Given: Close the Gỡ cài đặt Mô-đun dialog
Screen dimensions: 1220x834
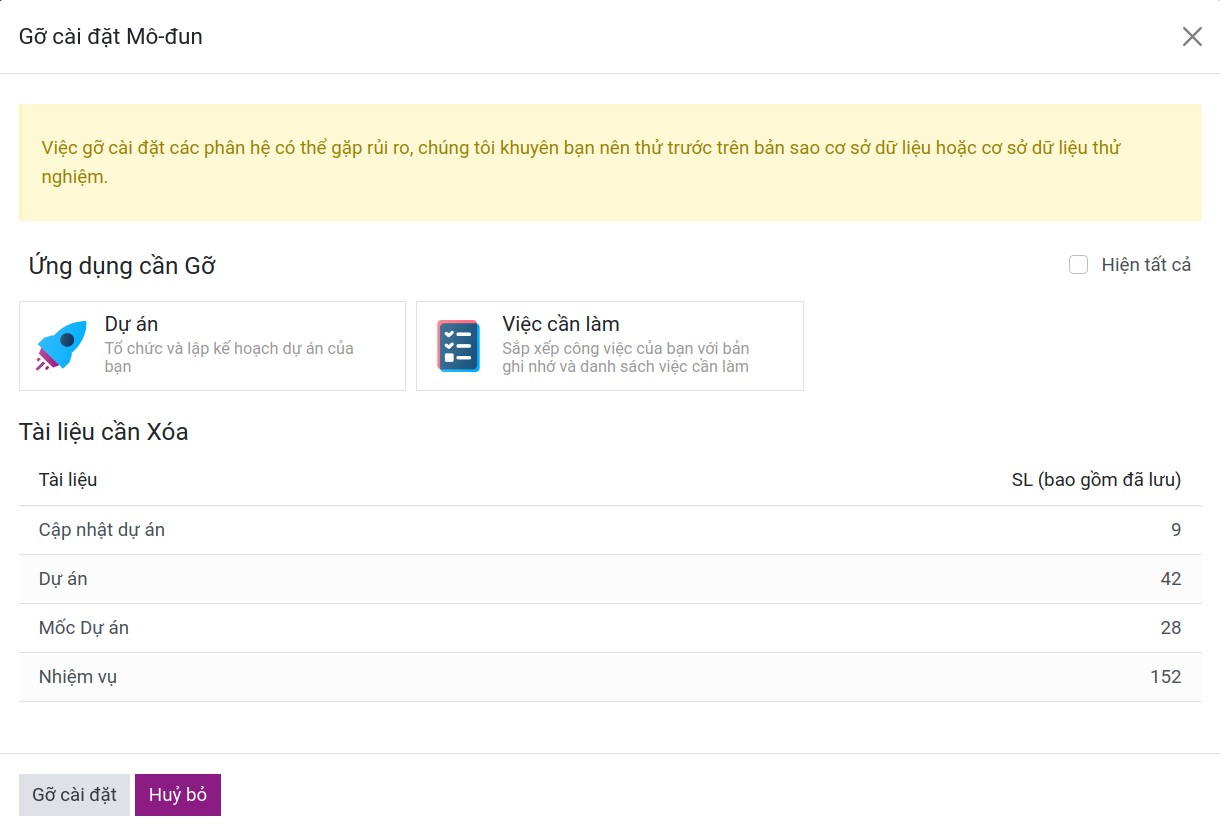Looking at the screenshot, I should tap(1192, 37).
